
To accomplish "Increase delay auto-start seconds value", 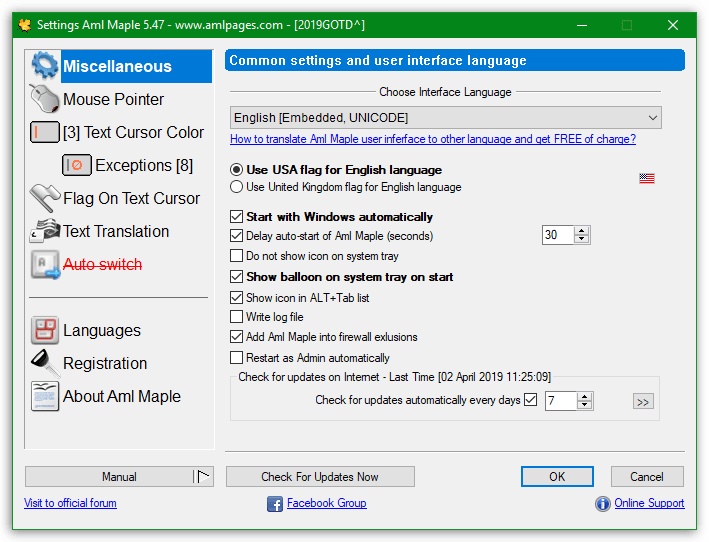I will (x=582, y=231).
